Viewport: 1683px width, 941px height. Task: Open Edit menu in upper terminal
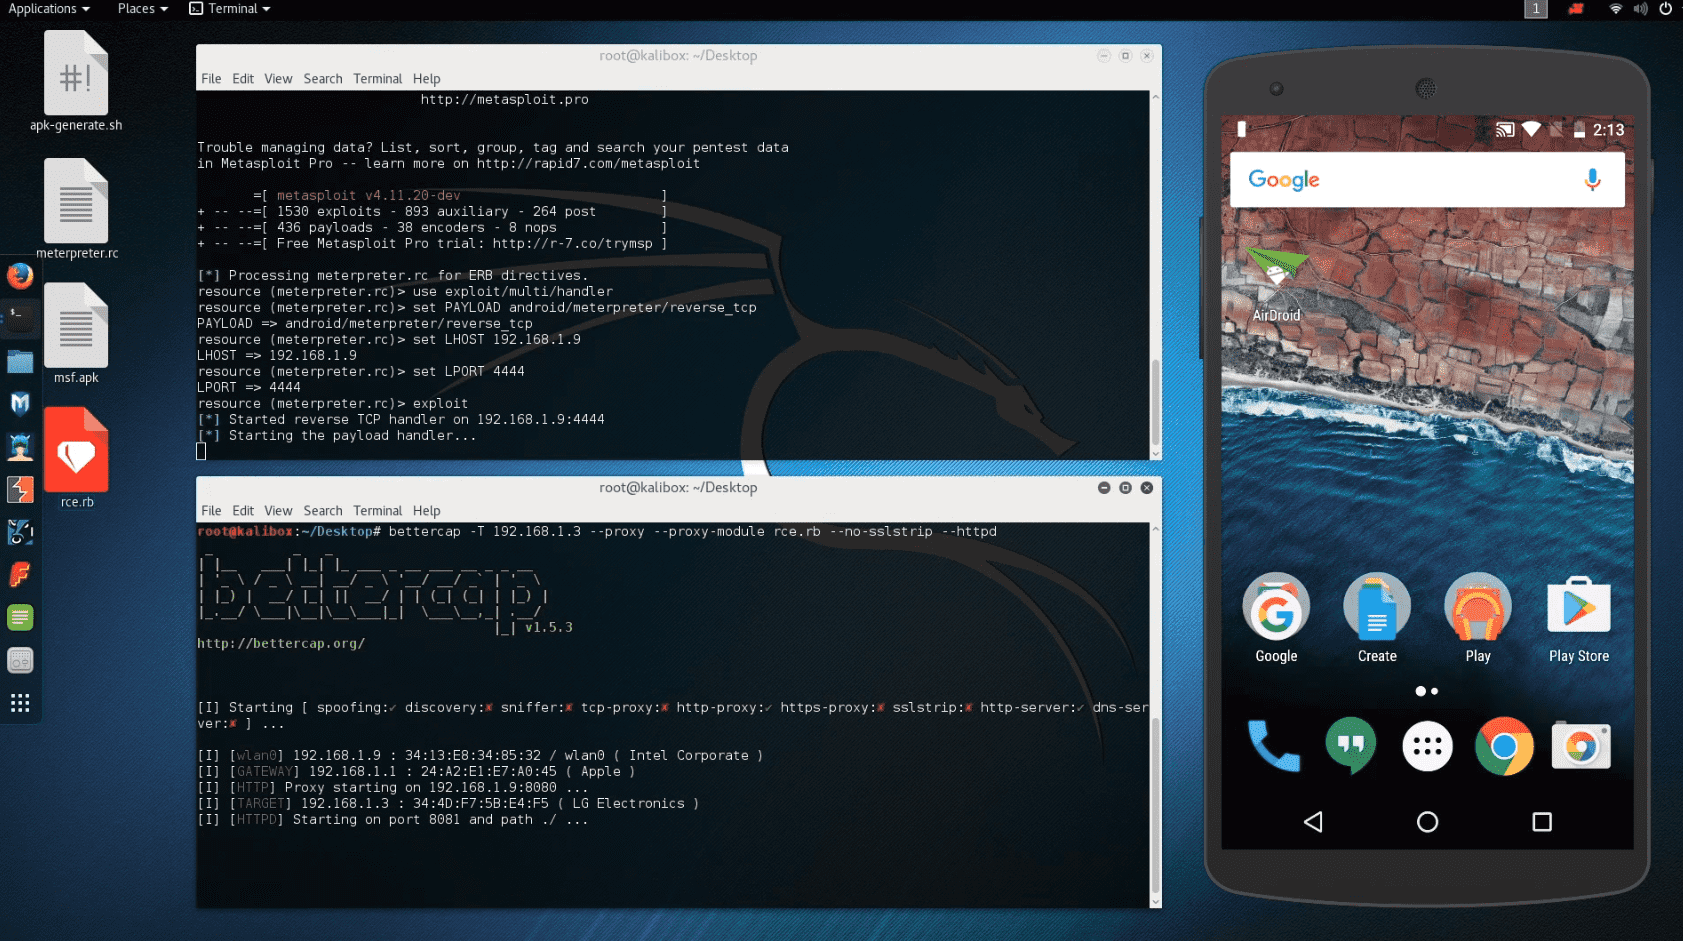click(x=243, y=79)
